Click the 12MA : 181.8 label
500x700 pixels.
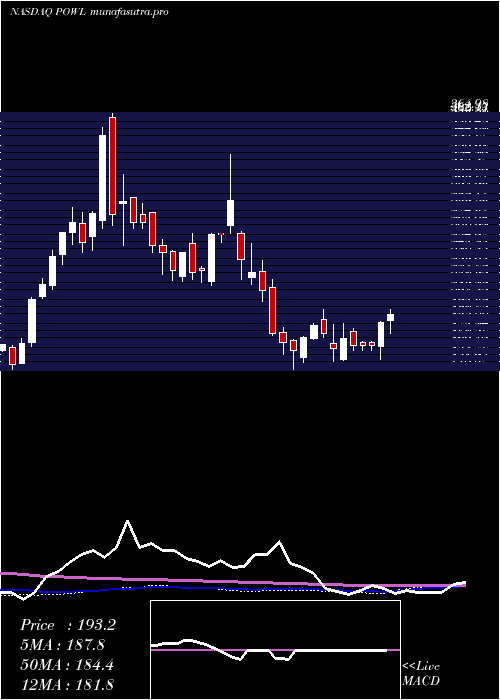67,684
